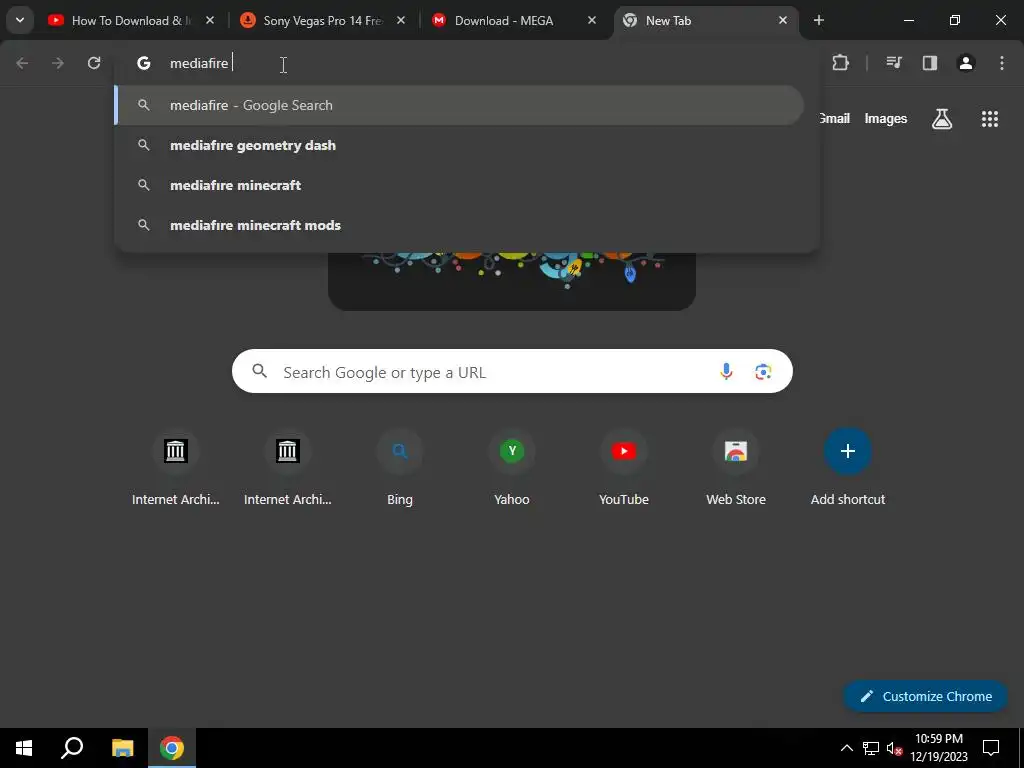Select the New Tab browser tab
1024x768 pixels.
pos(705,21)
